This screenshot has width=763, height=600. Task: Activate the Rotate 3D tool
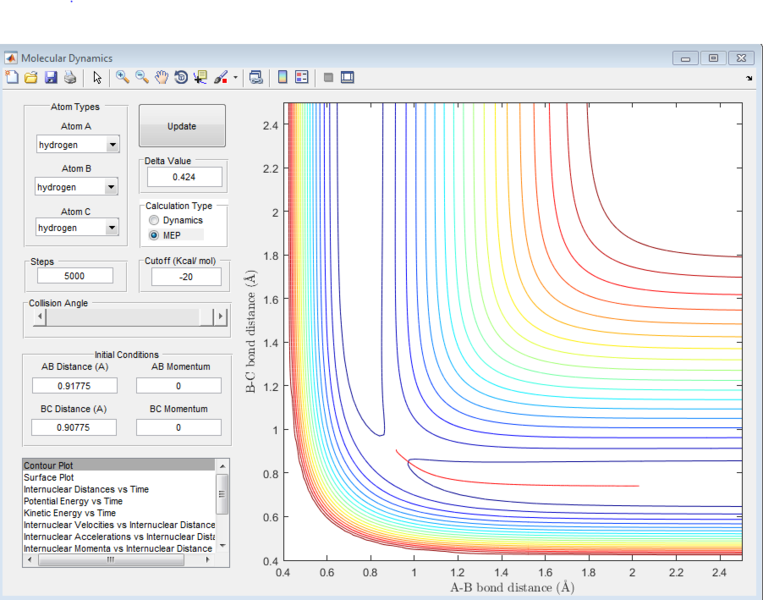click(x=180, y=77)
